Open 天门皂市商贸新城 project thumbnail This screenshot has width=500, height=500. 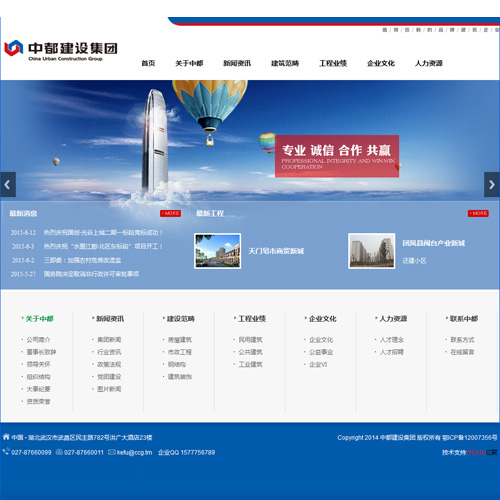click(x=218, y=251)
